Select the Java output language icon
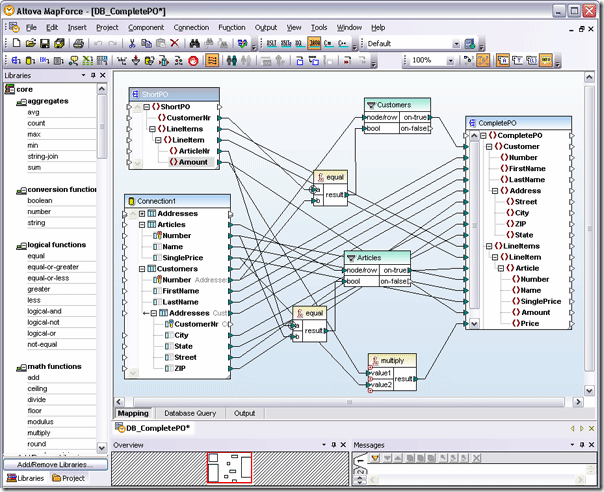 coord(314,44)
